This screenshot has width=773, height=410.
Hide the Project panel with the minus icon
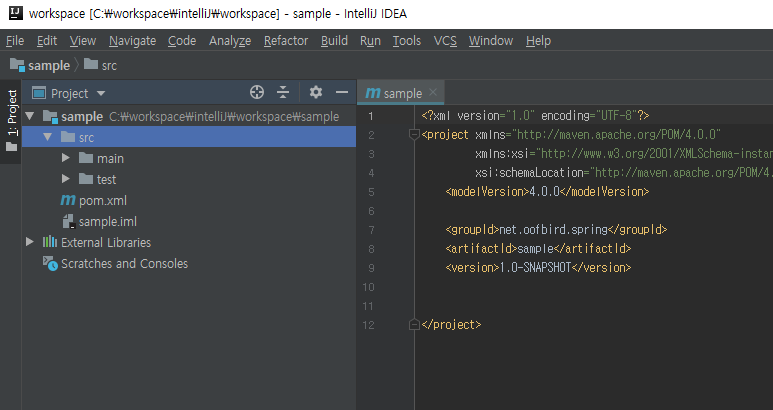coord(342,92)
